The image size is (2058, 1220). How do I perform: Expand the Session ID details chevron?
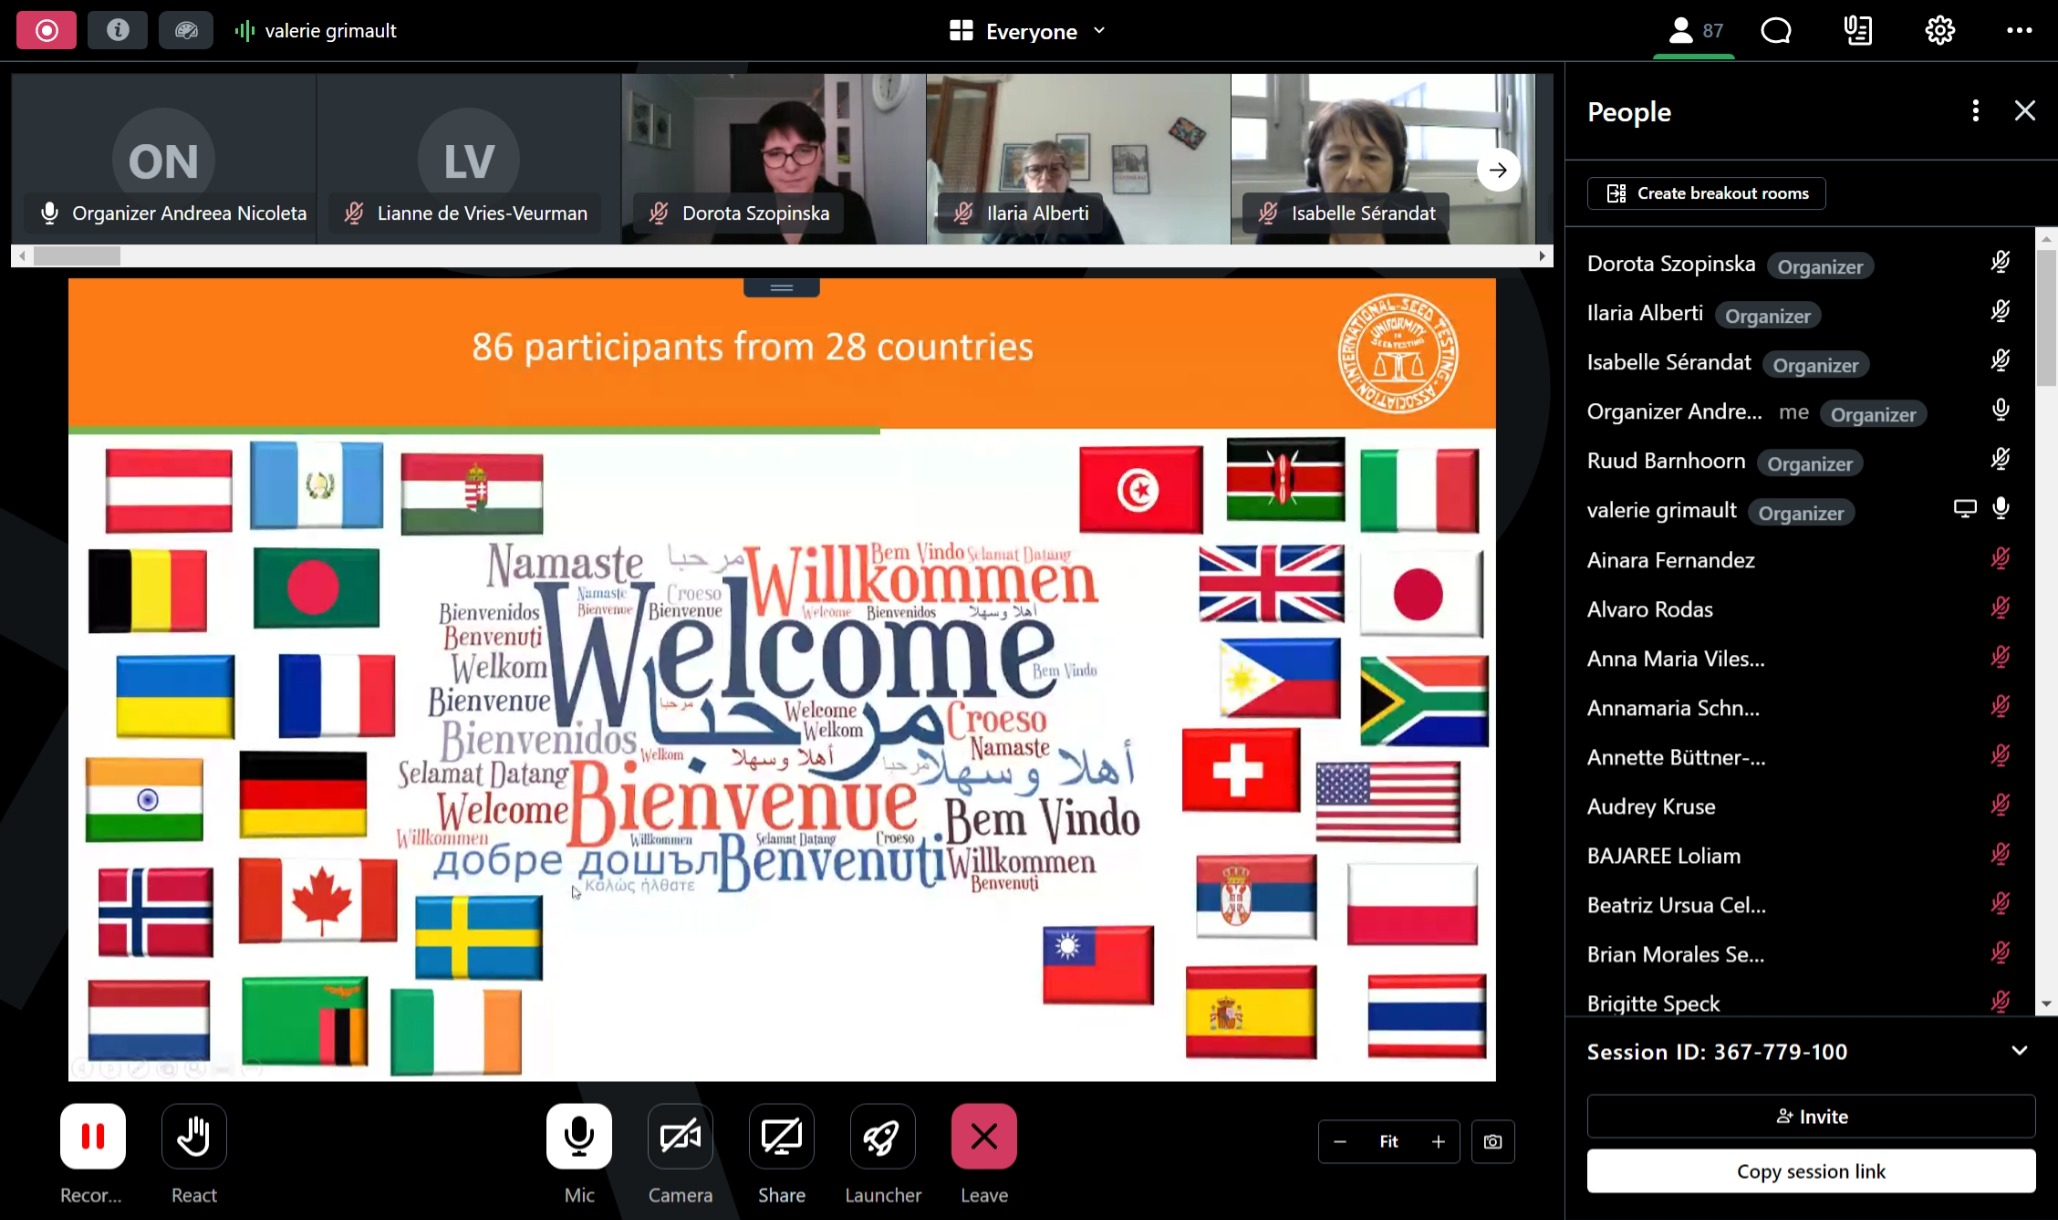click(x=2019, y=1051)
